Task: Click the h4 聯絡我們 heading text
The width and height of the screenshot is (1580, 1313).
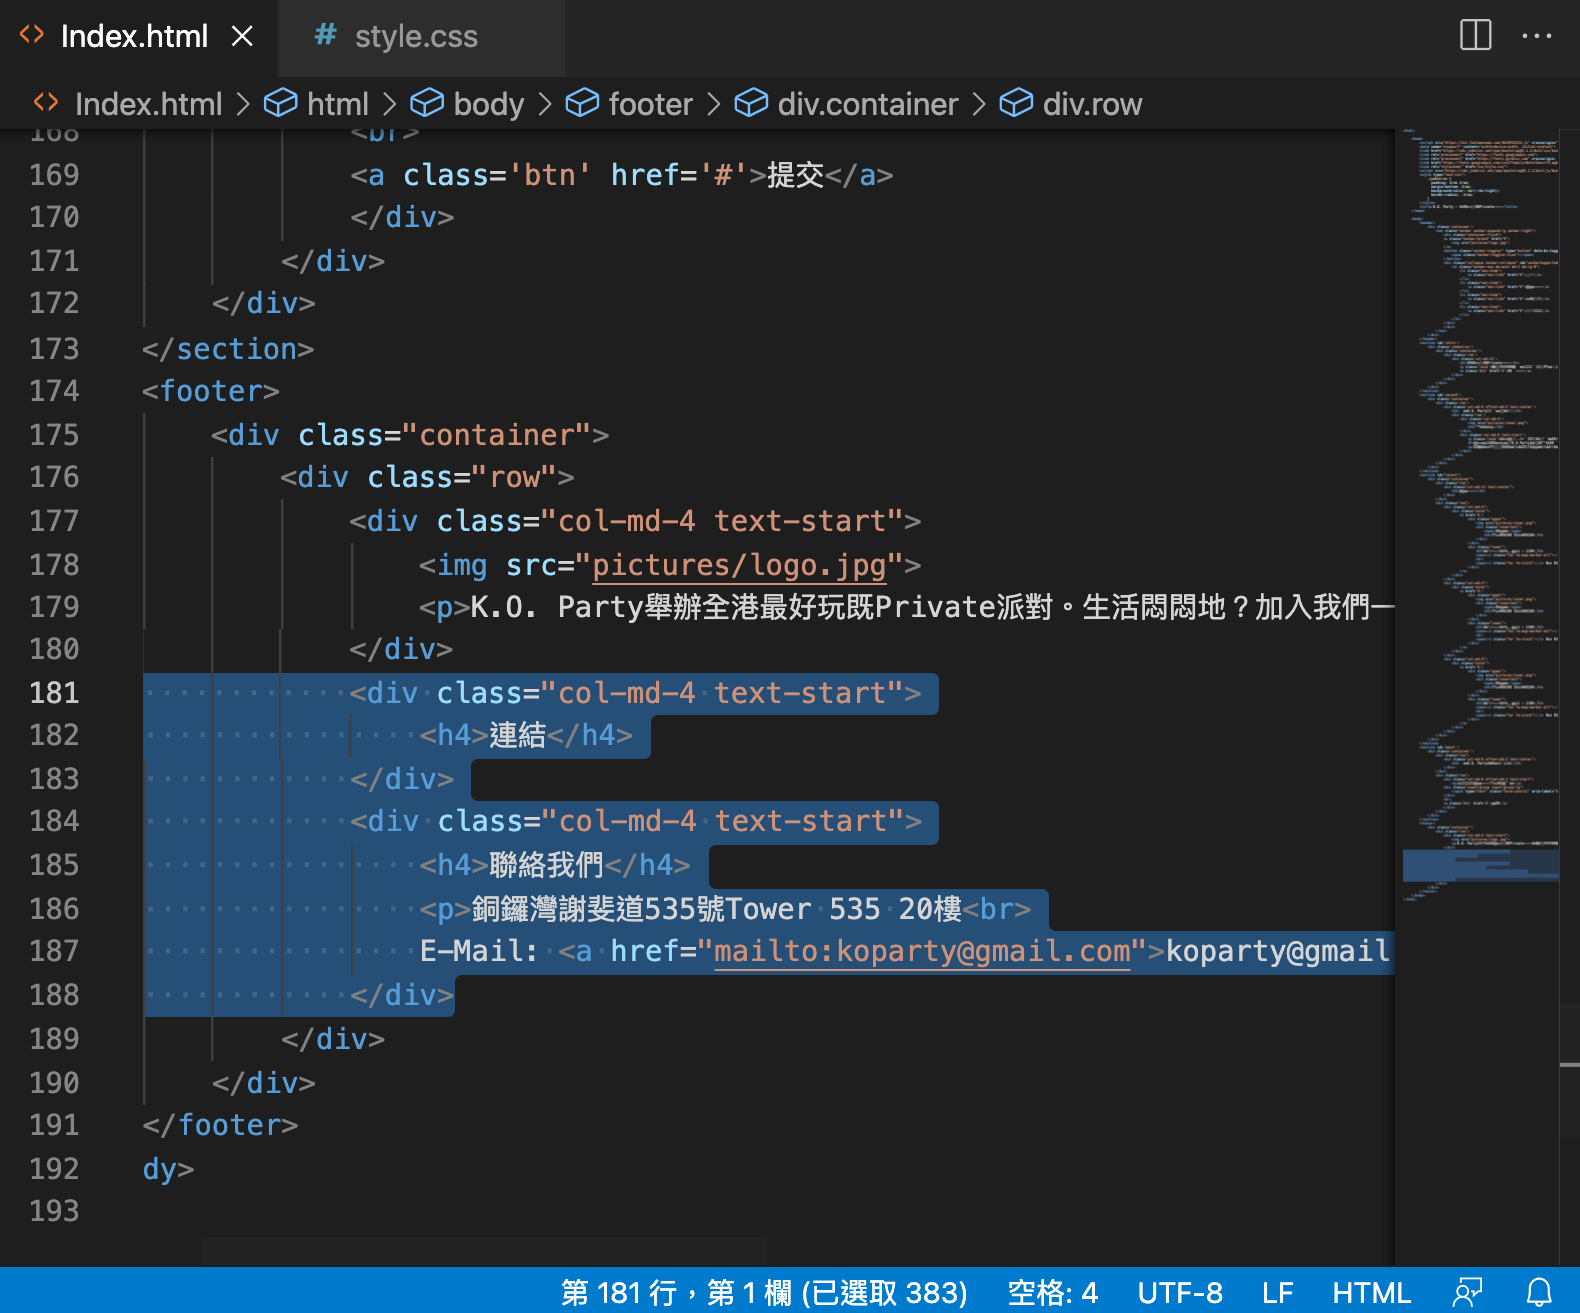Action: pyautogui.click(x=547, y=865)
